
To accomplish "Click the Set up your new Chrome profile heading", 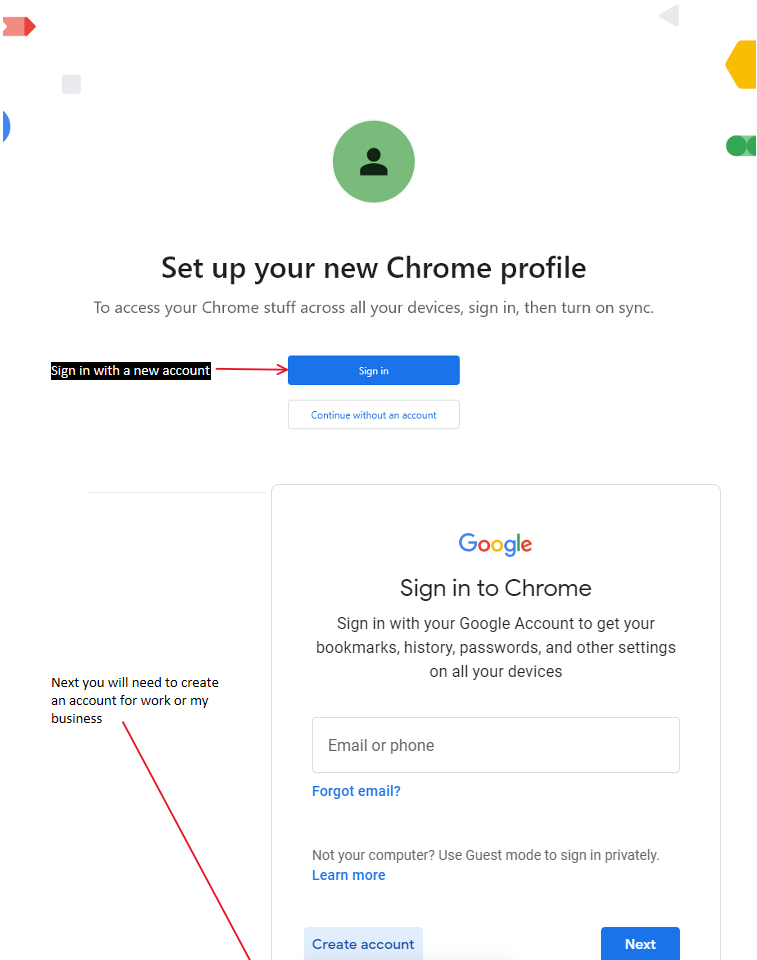I will coord(374,268).
